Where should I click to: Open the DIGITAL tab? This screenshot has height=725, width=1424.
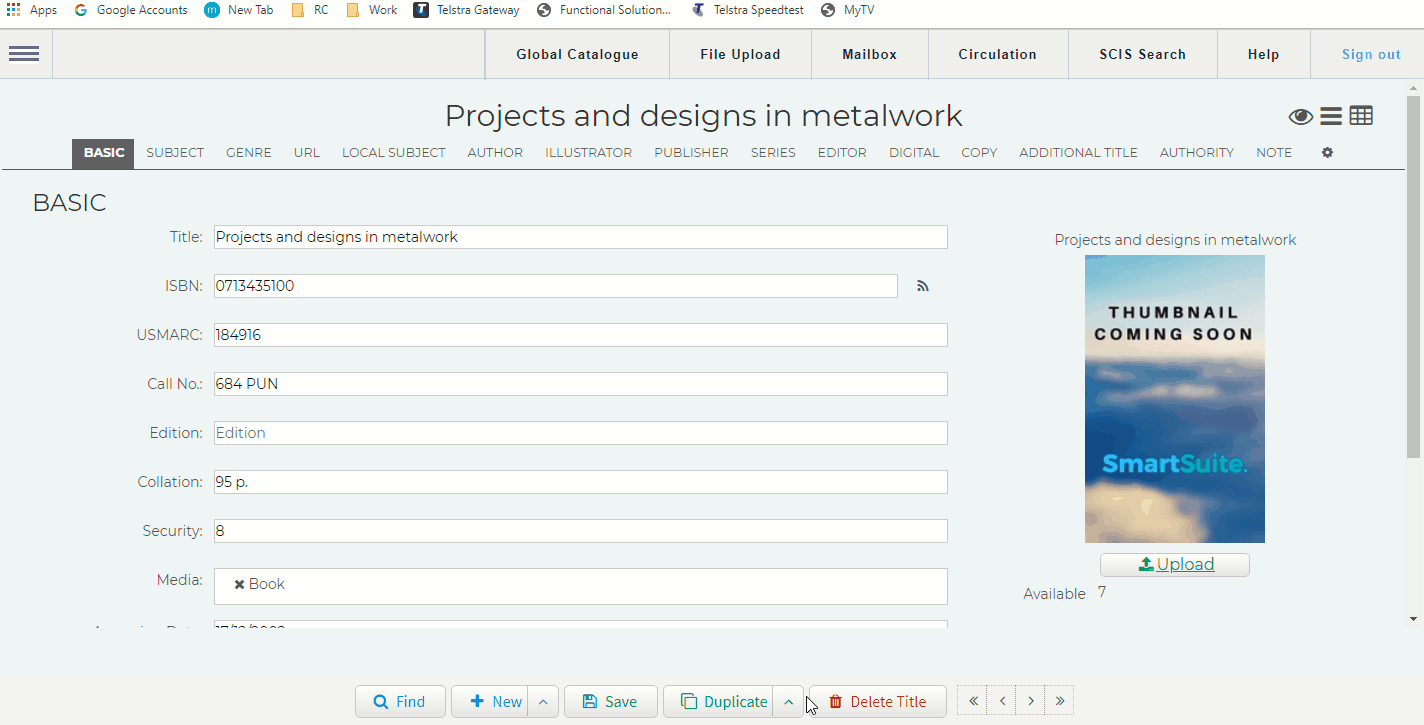click(x=914, y=153)
